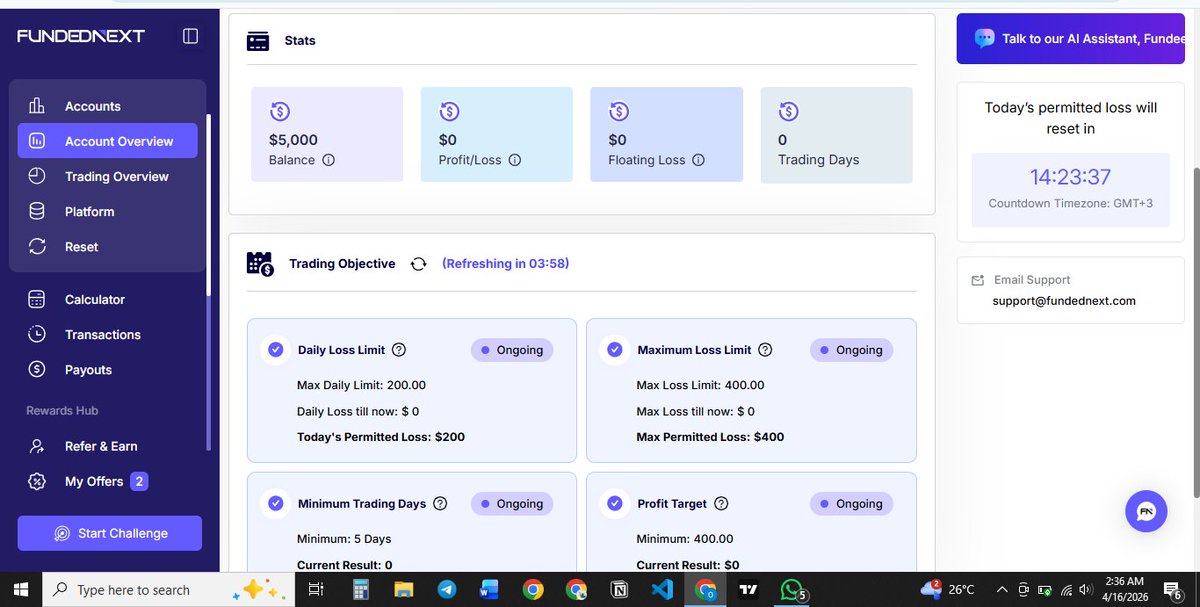The image size is (1200, 607).
Task: Click the Maximum Loss Limit Ongoing badge
Action: pos(852,350)
